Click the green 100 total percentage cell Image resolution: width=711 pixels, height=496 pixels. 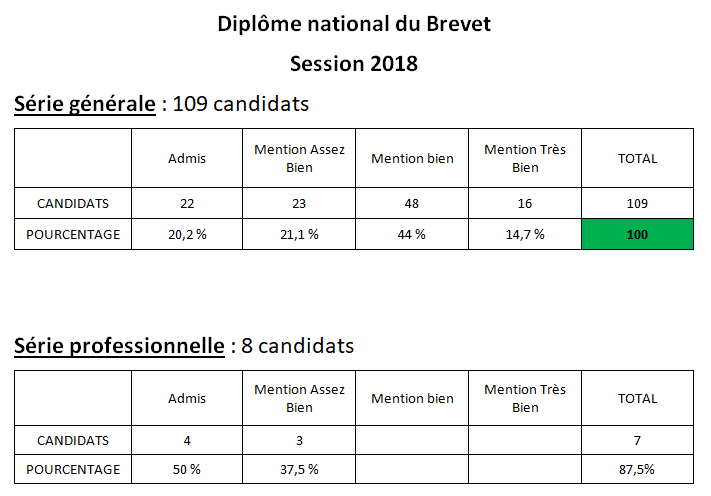pos(637,234)
